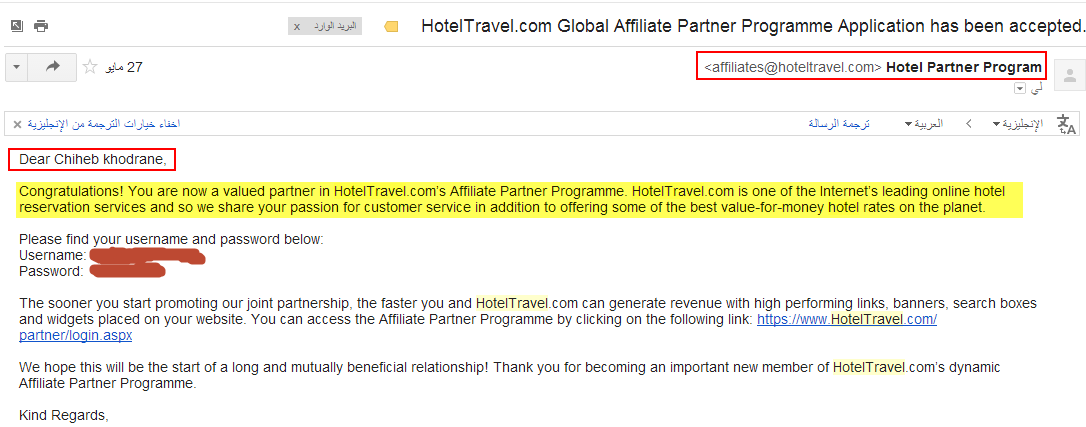1086x427 pixels.
Task: Click the translate message link
Action: [x=839, y=124]
